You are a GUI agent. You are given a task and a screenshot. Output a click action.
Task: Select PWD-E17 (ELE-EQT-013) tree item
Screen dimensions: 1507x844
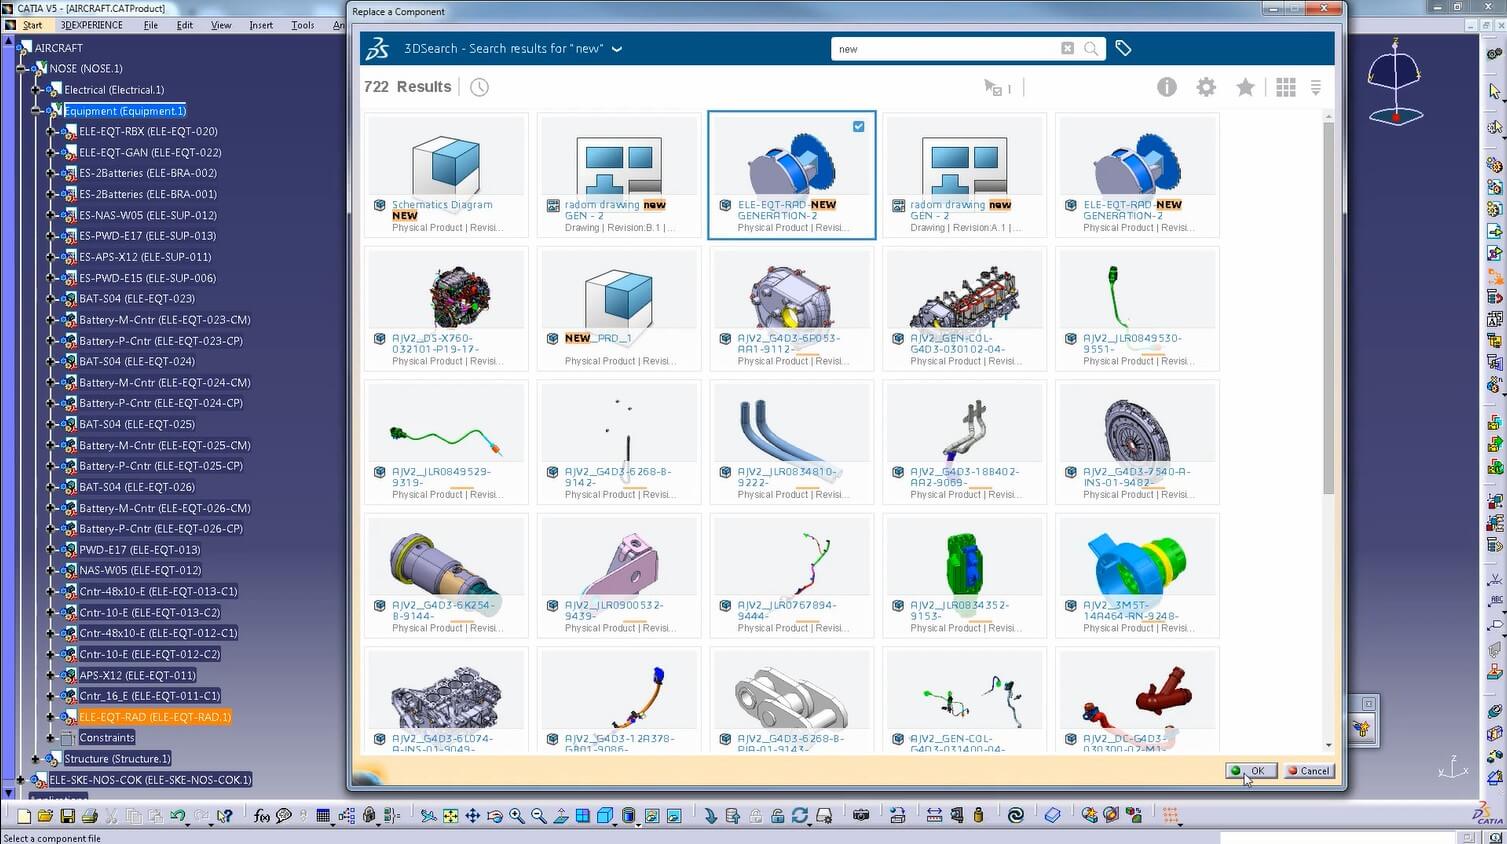click(x=140, y=550)
